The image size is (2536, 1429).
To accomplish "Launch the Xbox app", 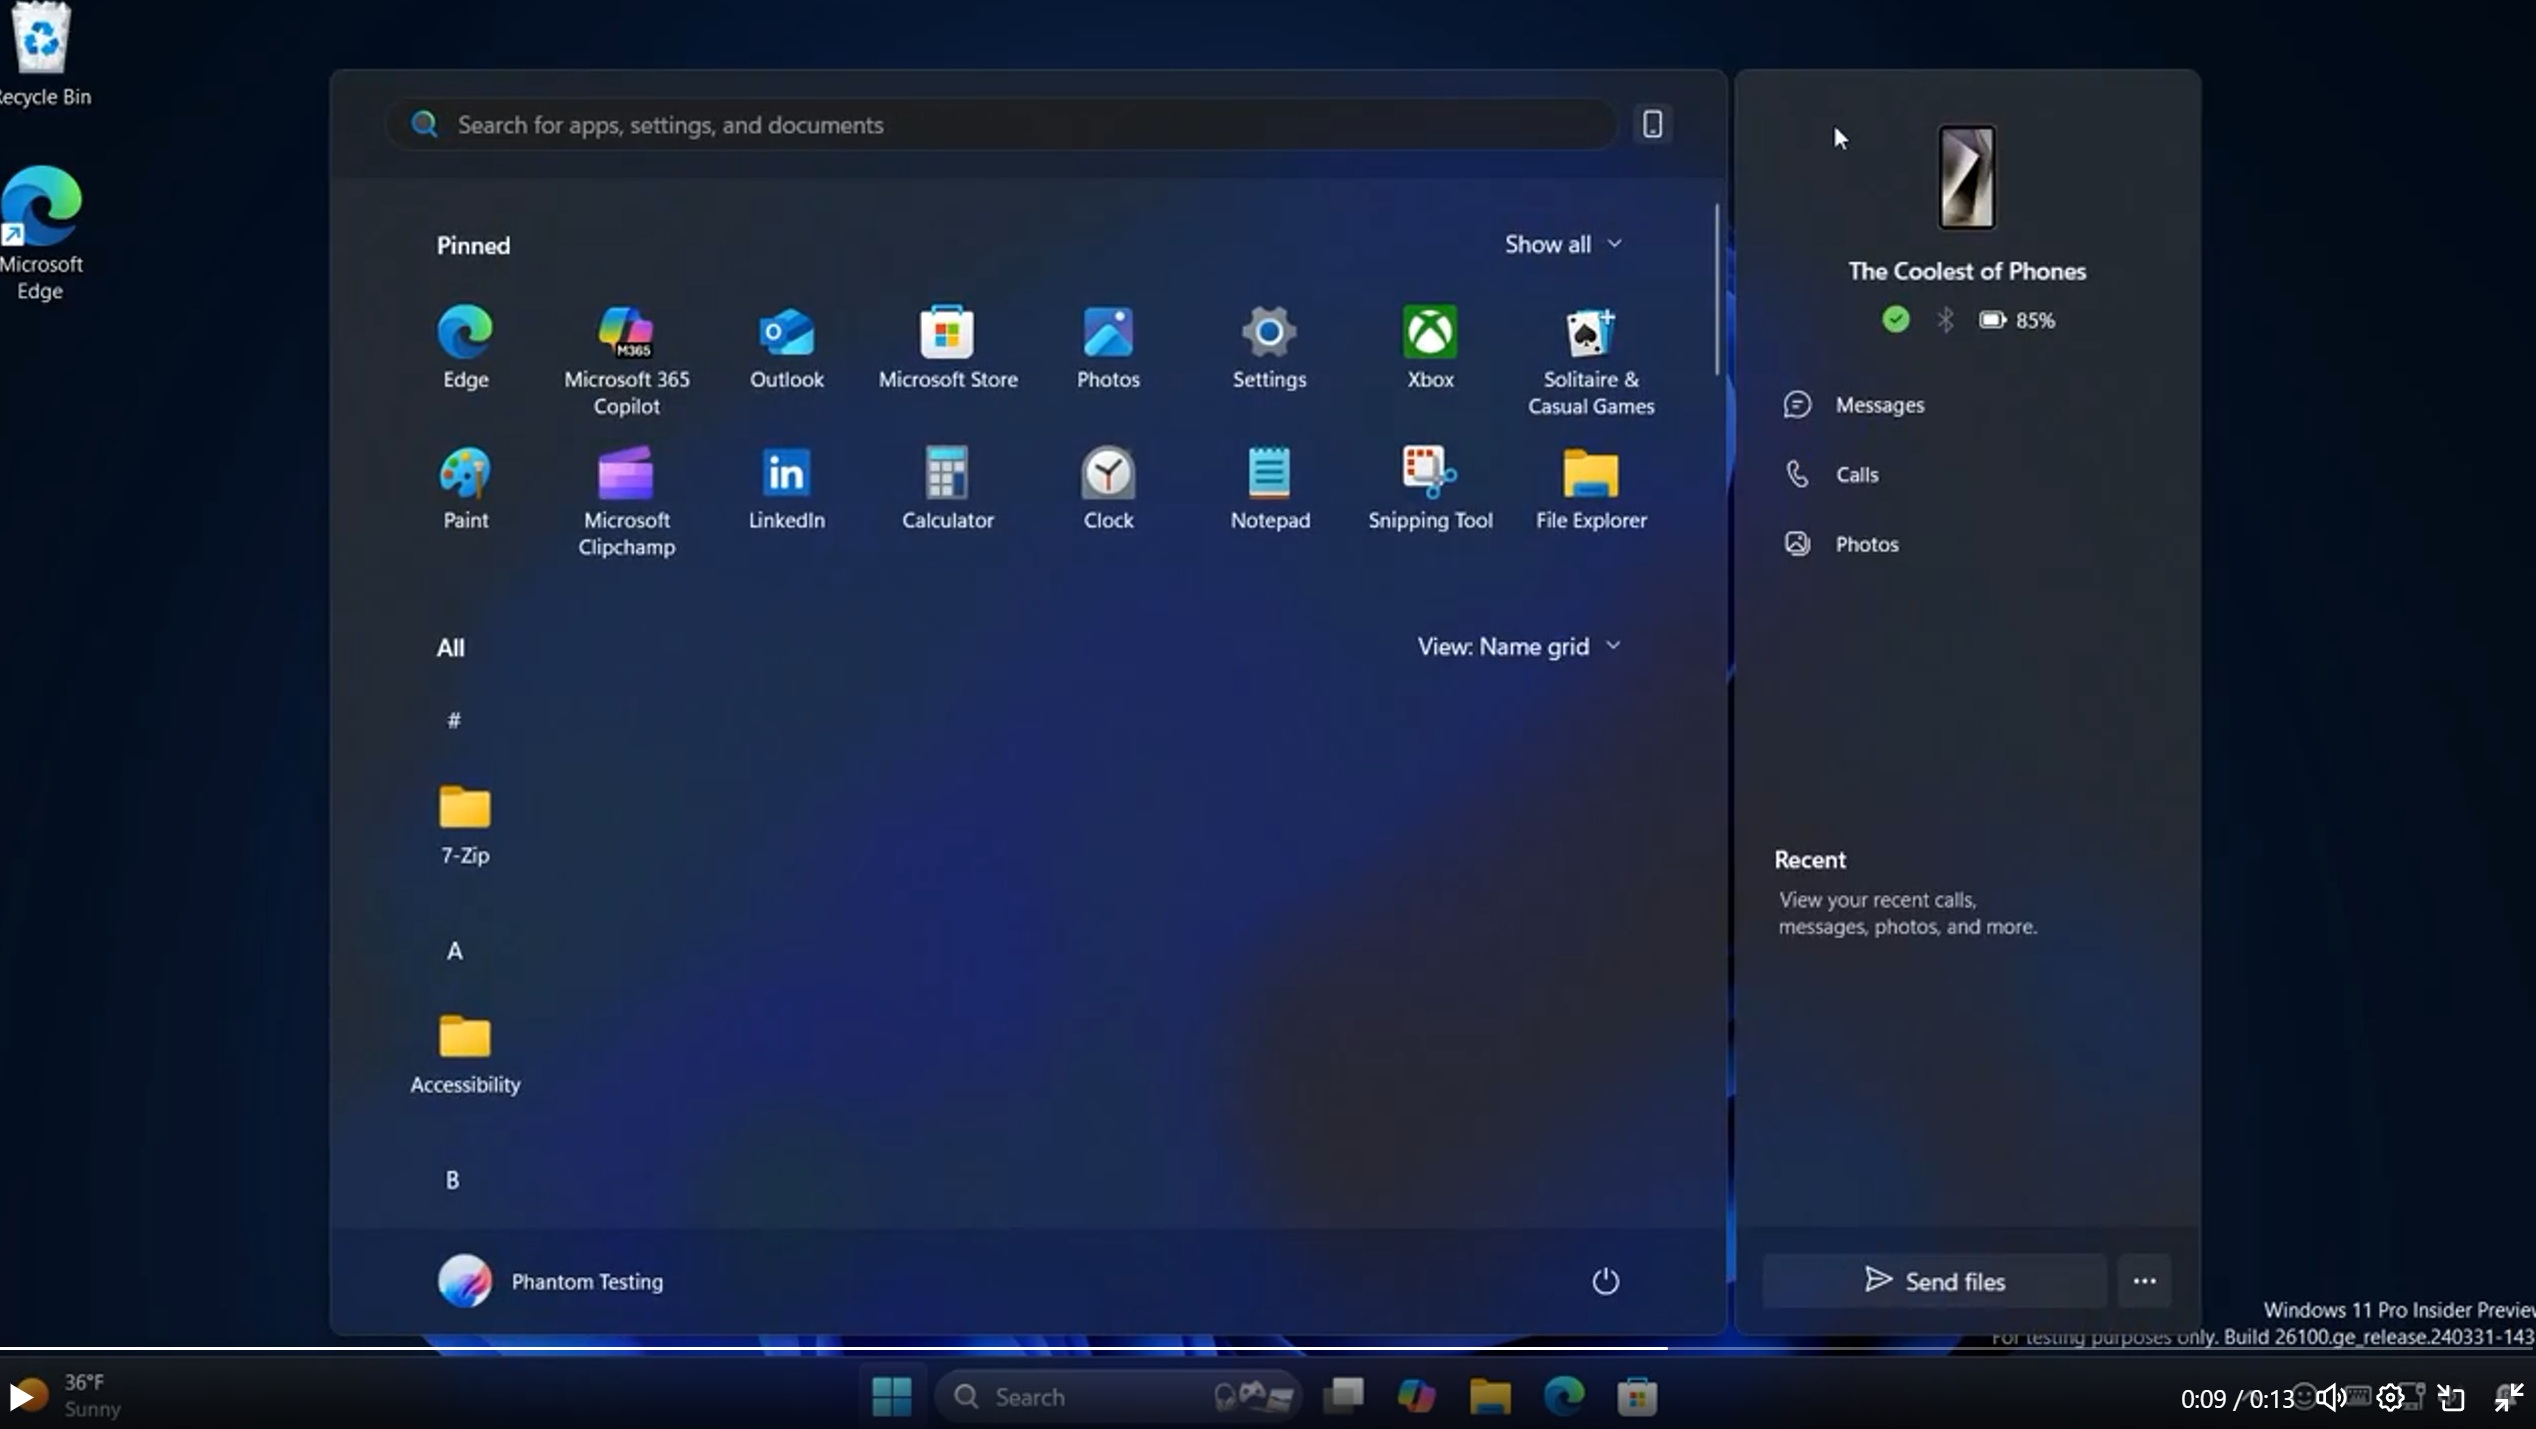I will [x=1430, y=347].
